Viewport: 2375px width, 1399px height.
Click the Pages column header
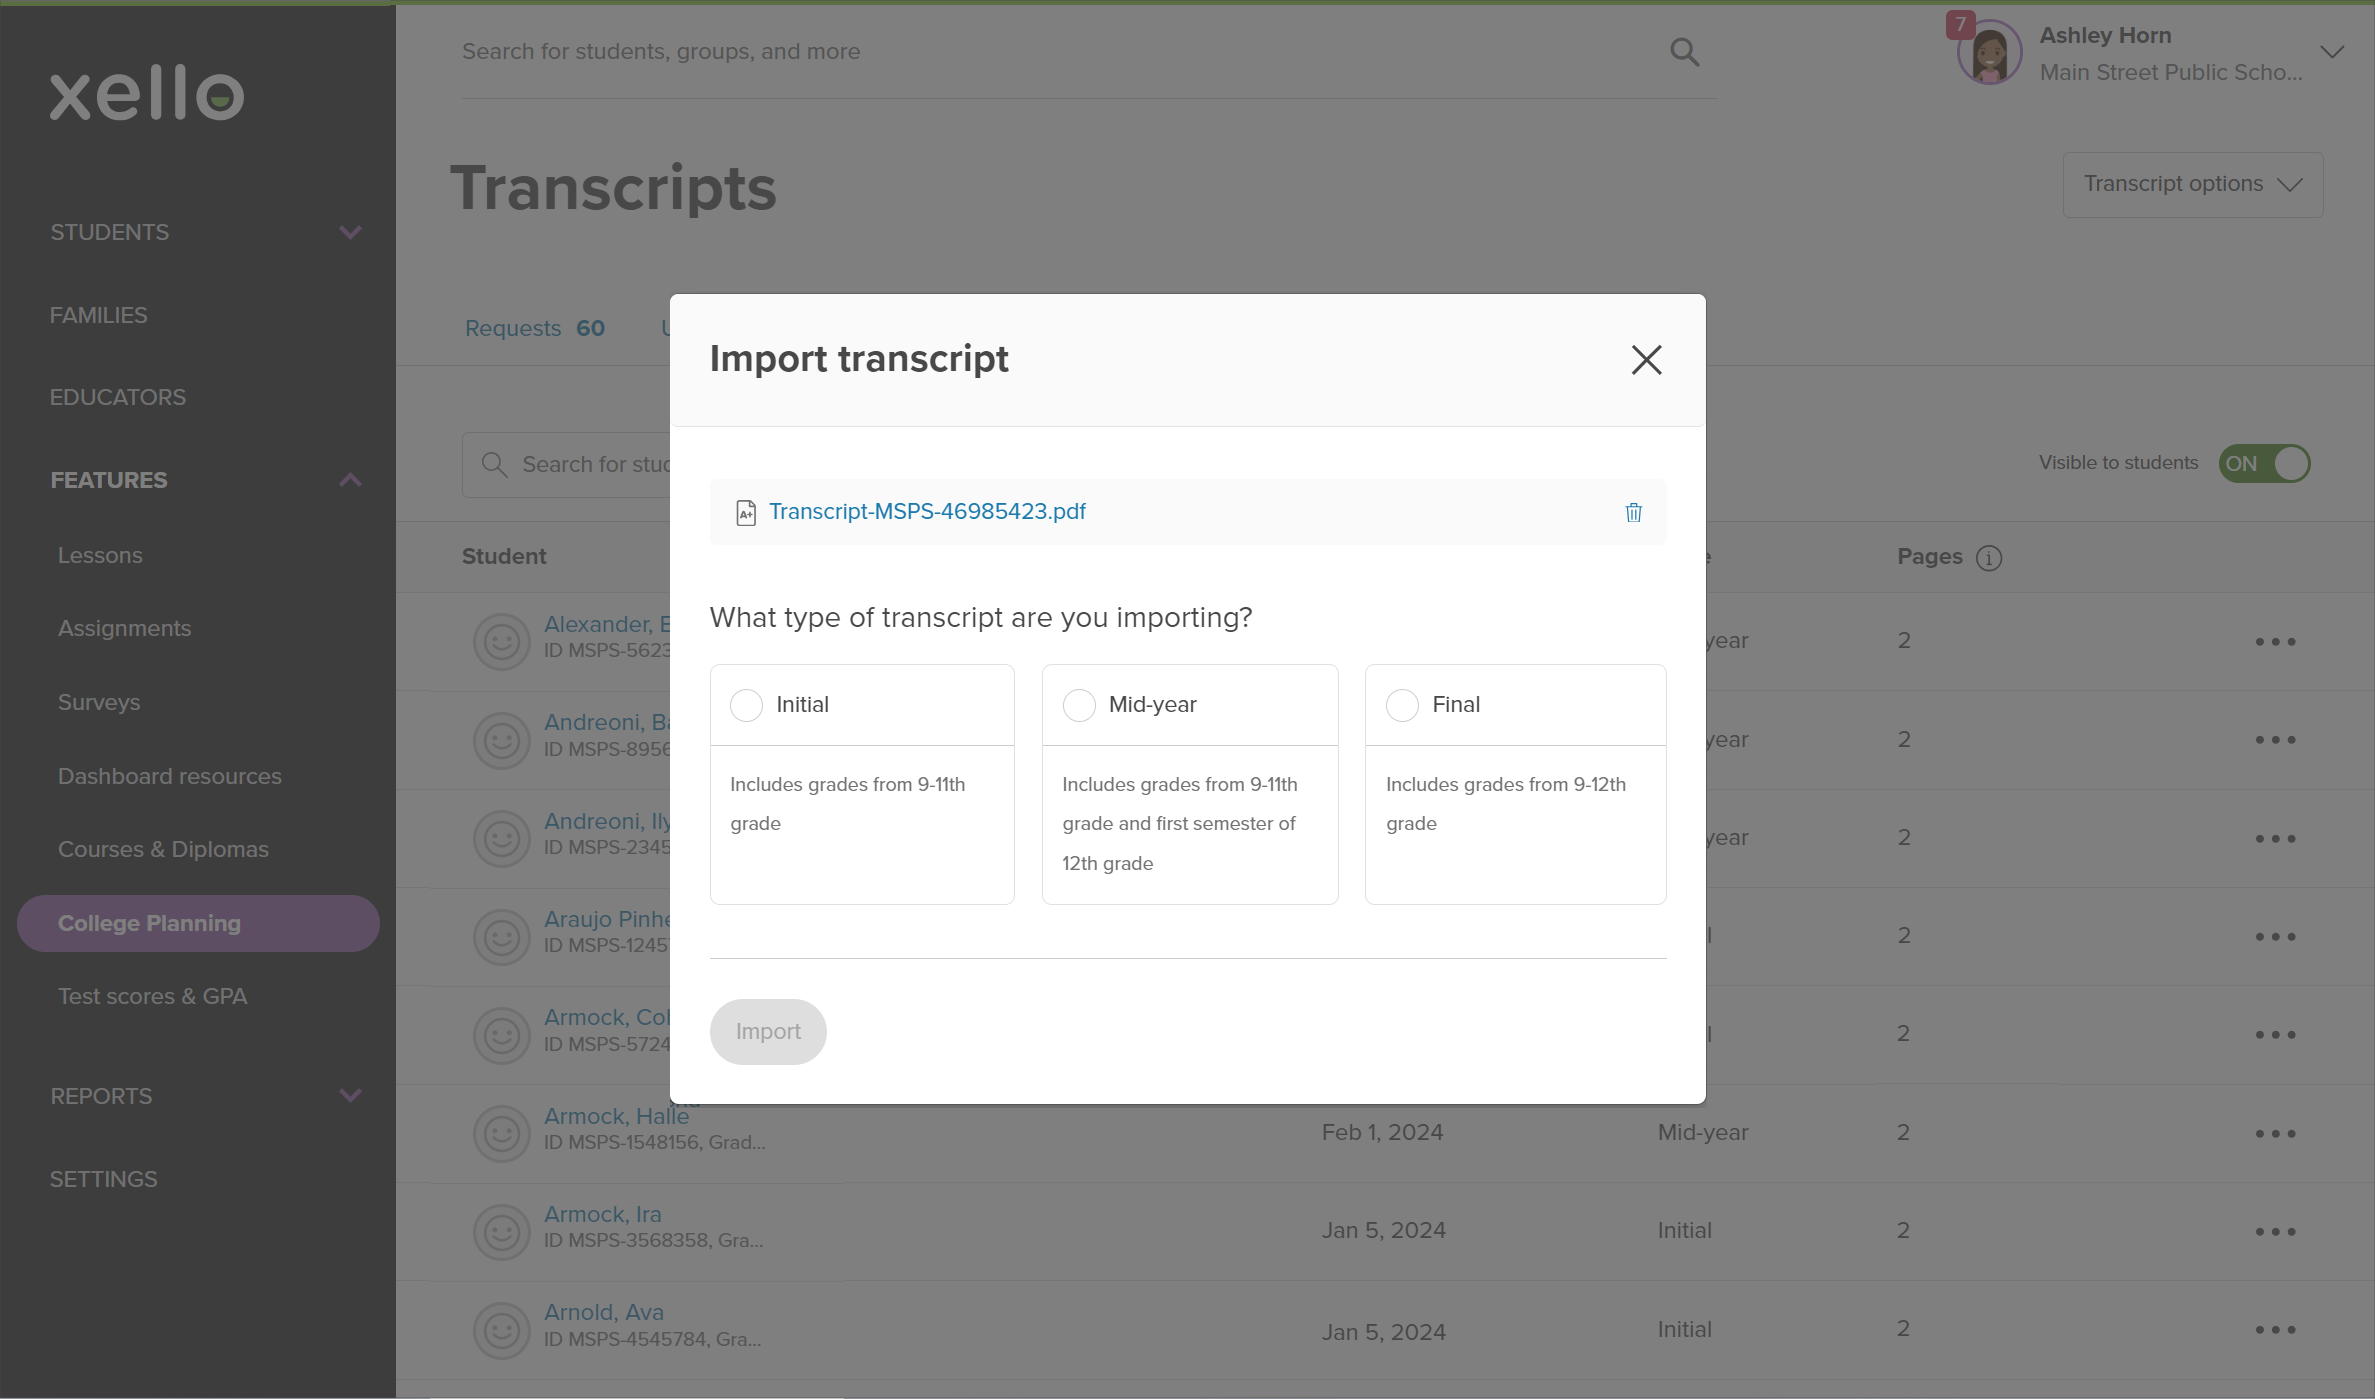1930,556
